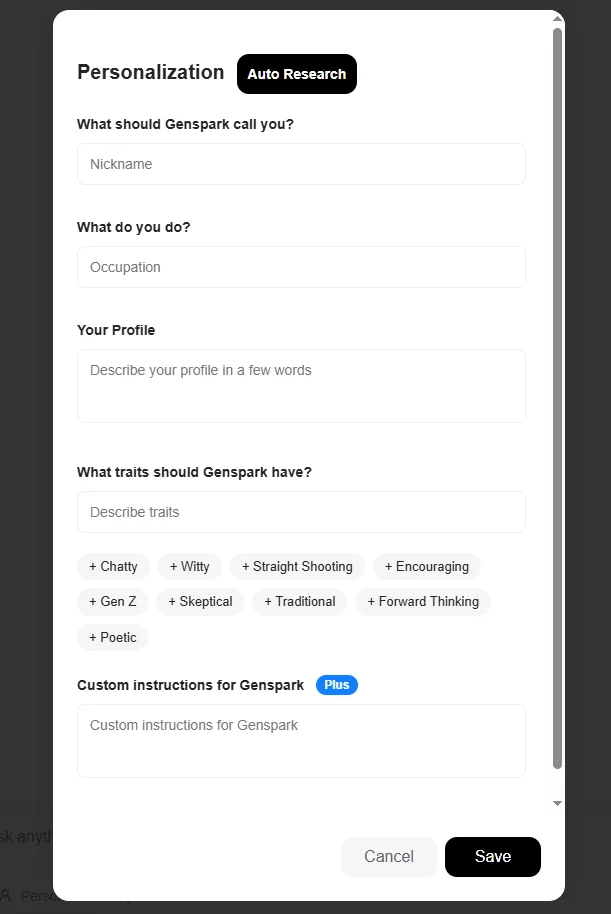This screenshot has height=914, width=611.
Task: Click the scrollbar up arrow
Action: coord(557,19)
